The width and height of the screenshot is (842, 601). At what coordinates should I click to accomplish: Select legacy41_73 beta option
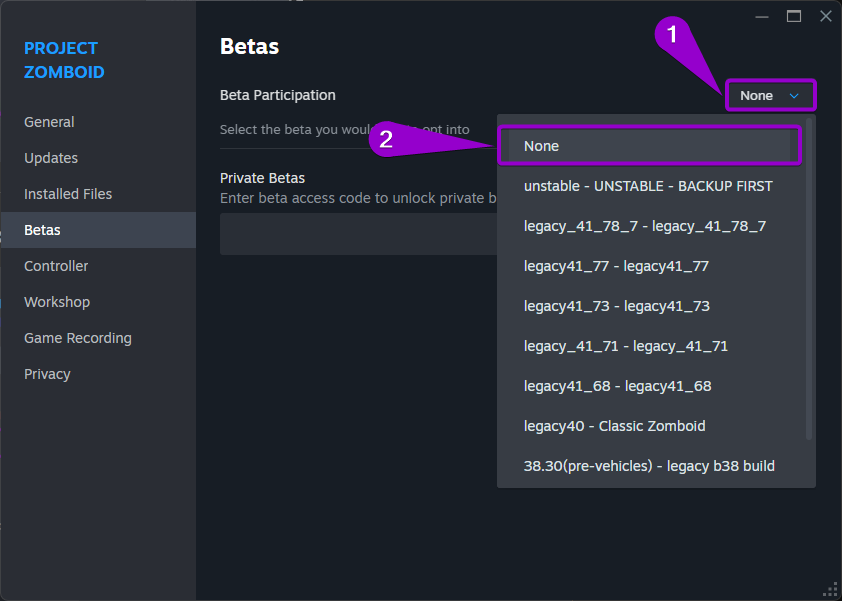(x=650, y=306)
